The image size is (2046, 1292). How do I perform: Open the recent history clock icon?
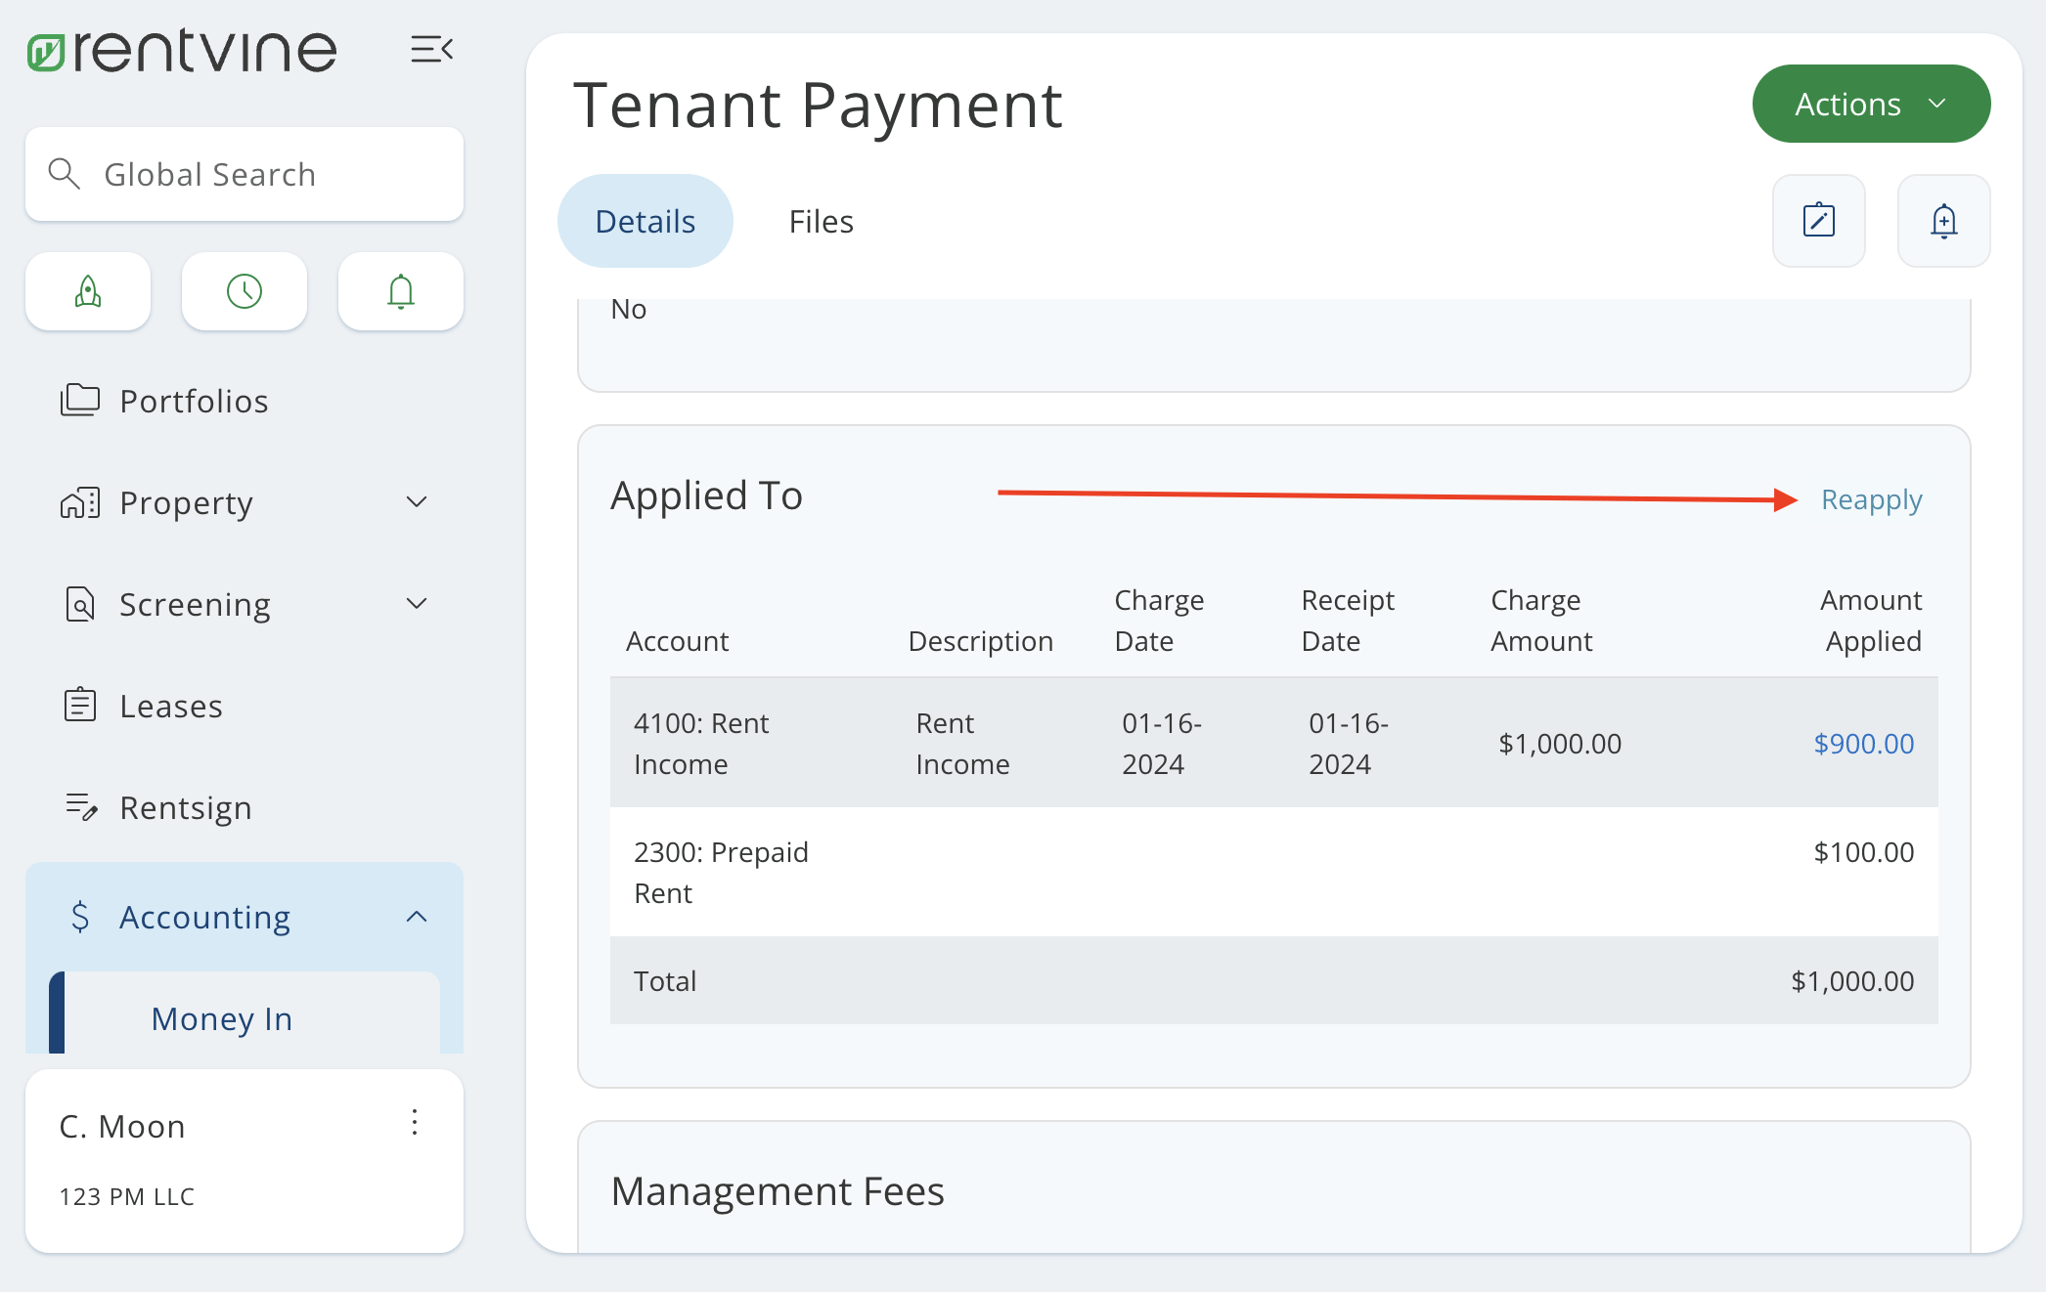[x=244, y=291]
